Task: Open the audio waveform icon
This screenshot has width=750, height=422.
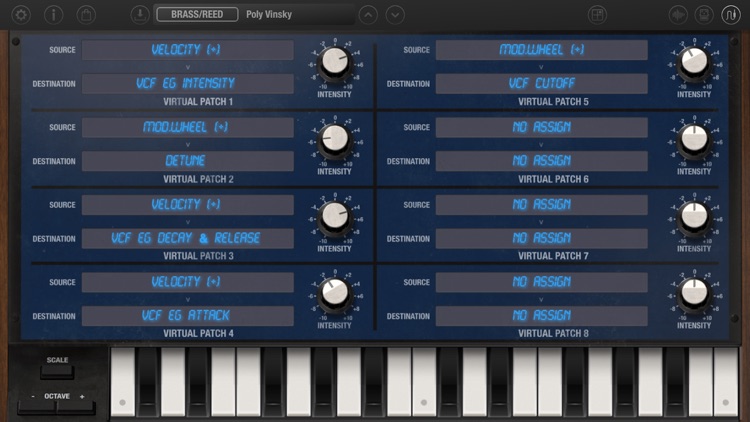Action: tap(678, 15)
